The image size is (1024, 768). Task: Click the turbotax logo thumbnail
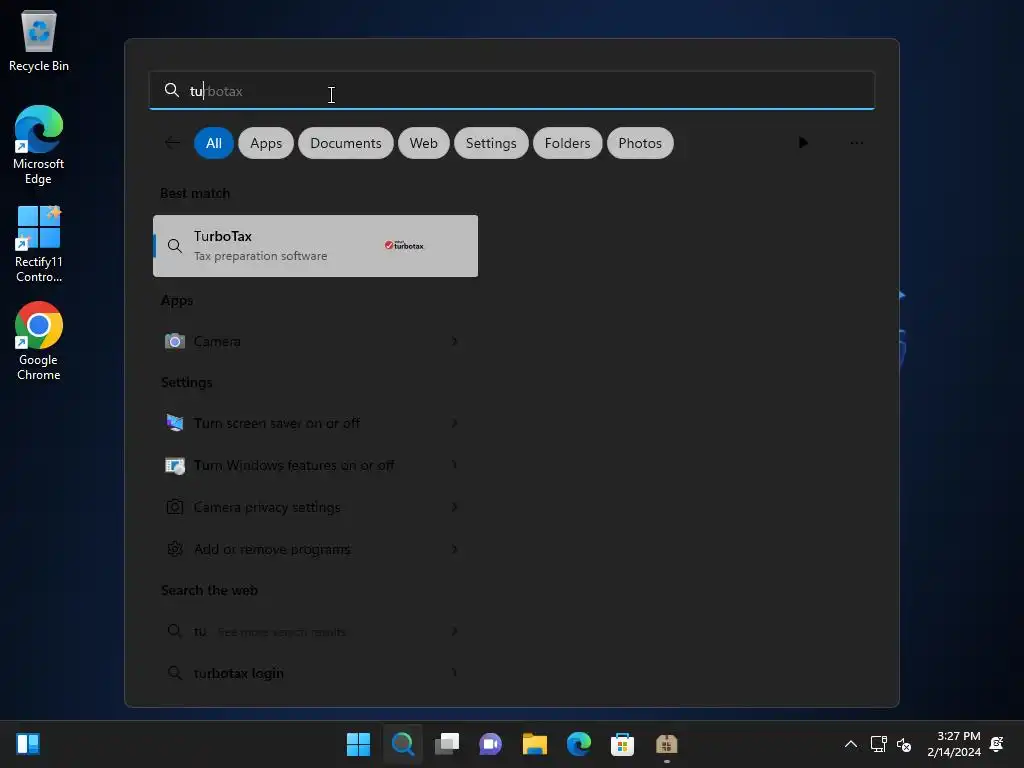(404, 246)
